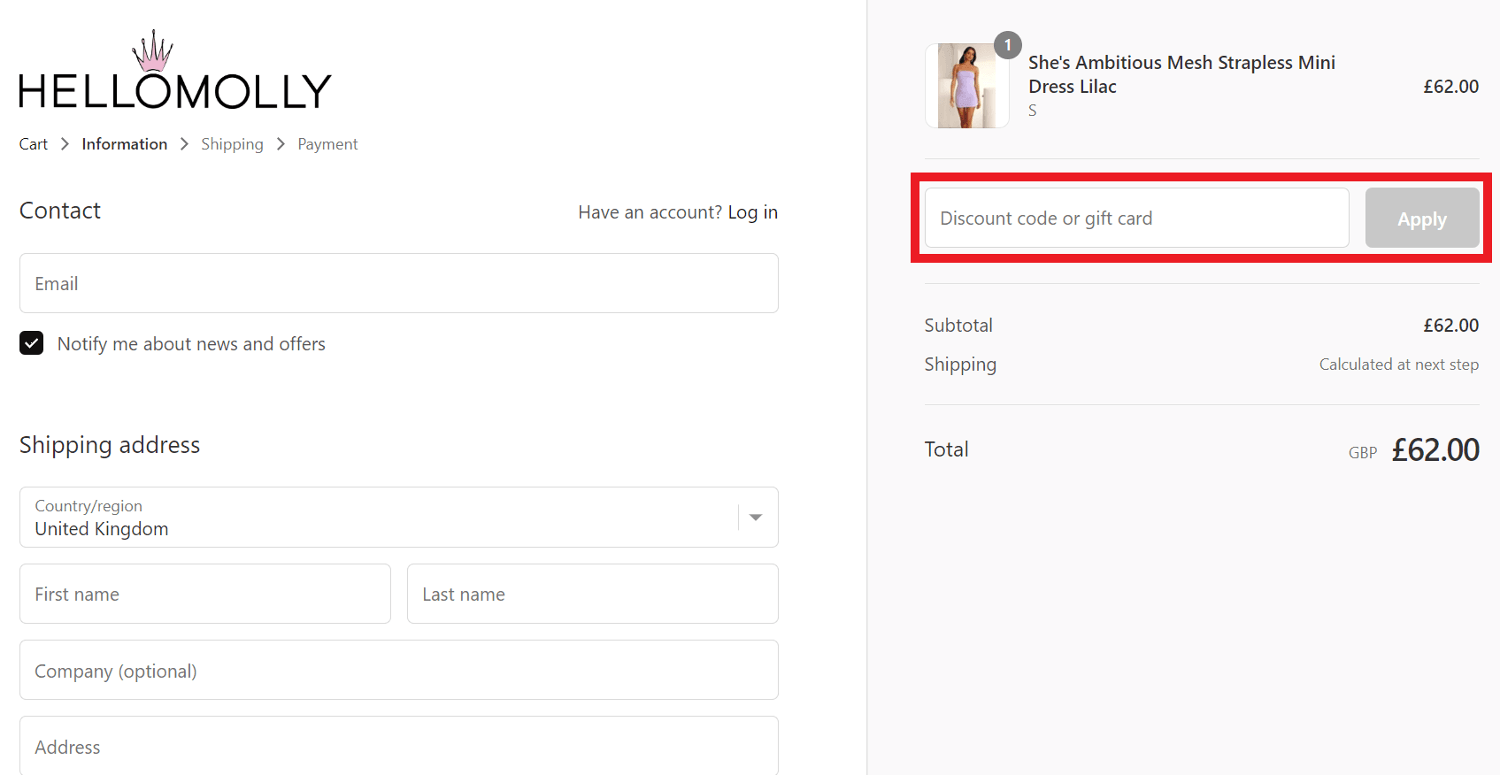Click the quantity badge on product image
1500x775 pixels.
click(x=1008, y=45)
